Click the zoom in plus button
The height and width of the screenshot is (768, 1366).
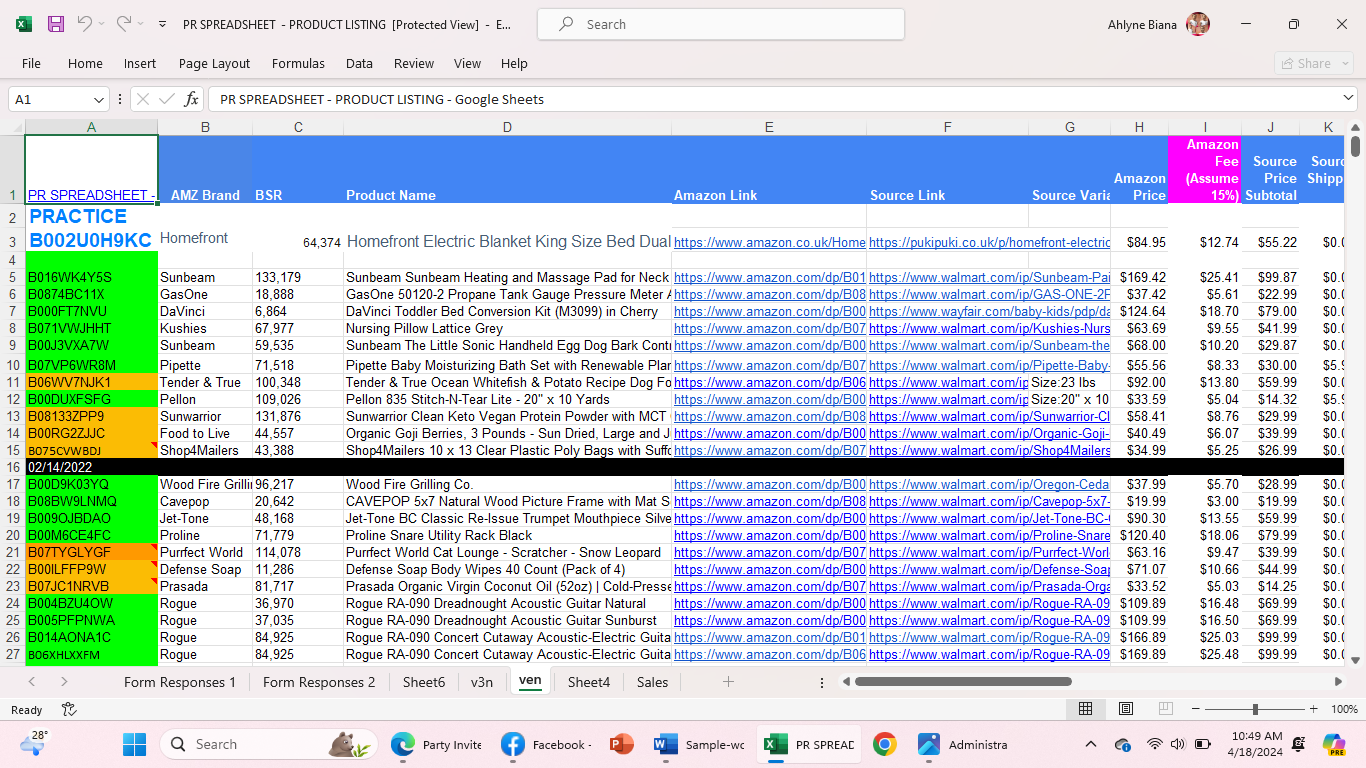pyautogui.click(x=1313, y=709)
